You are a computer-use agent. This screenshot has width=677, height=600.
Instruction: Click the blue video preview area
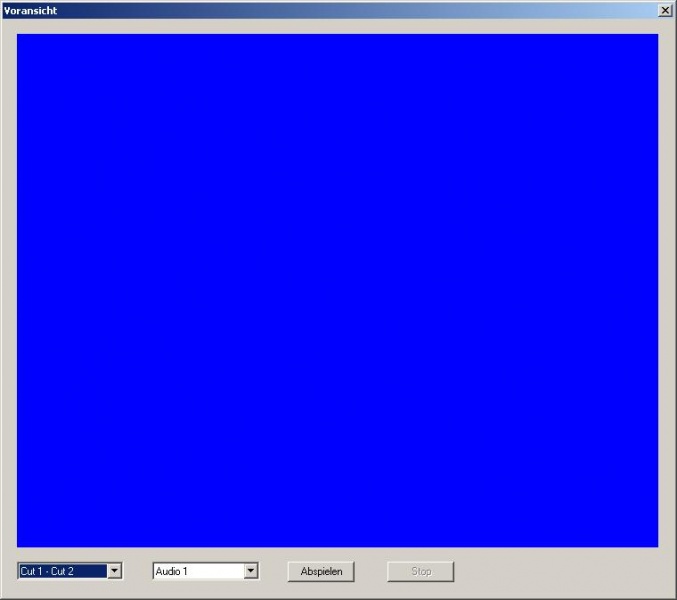[x=337, y=290]
